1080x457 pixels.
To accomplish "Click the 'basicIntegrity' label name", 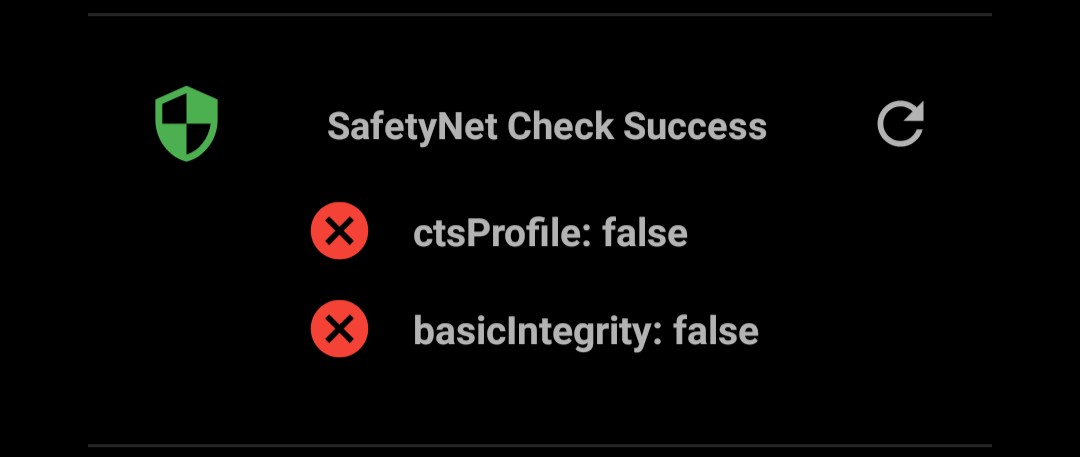I will [x=535, y=330].
